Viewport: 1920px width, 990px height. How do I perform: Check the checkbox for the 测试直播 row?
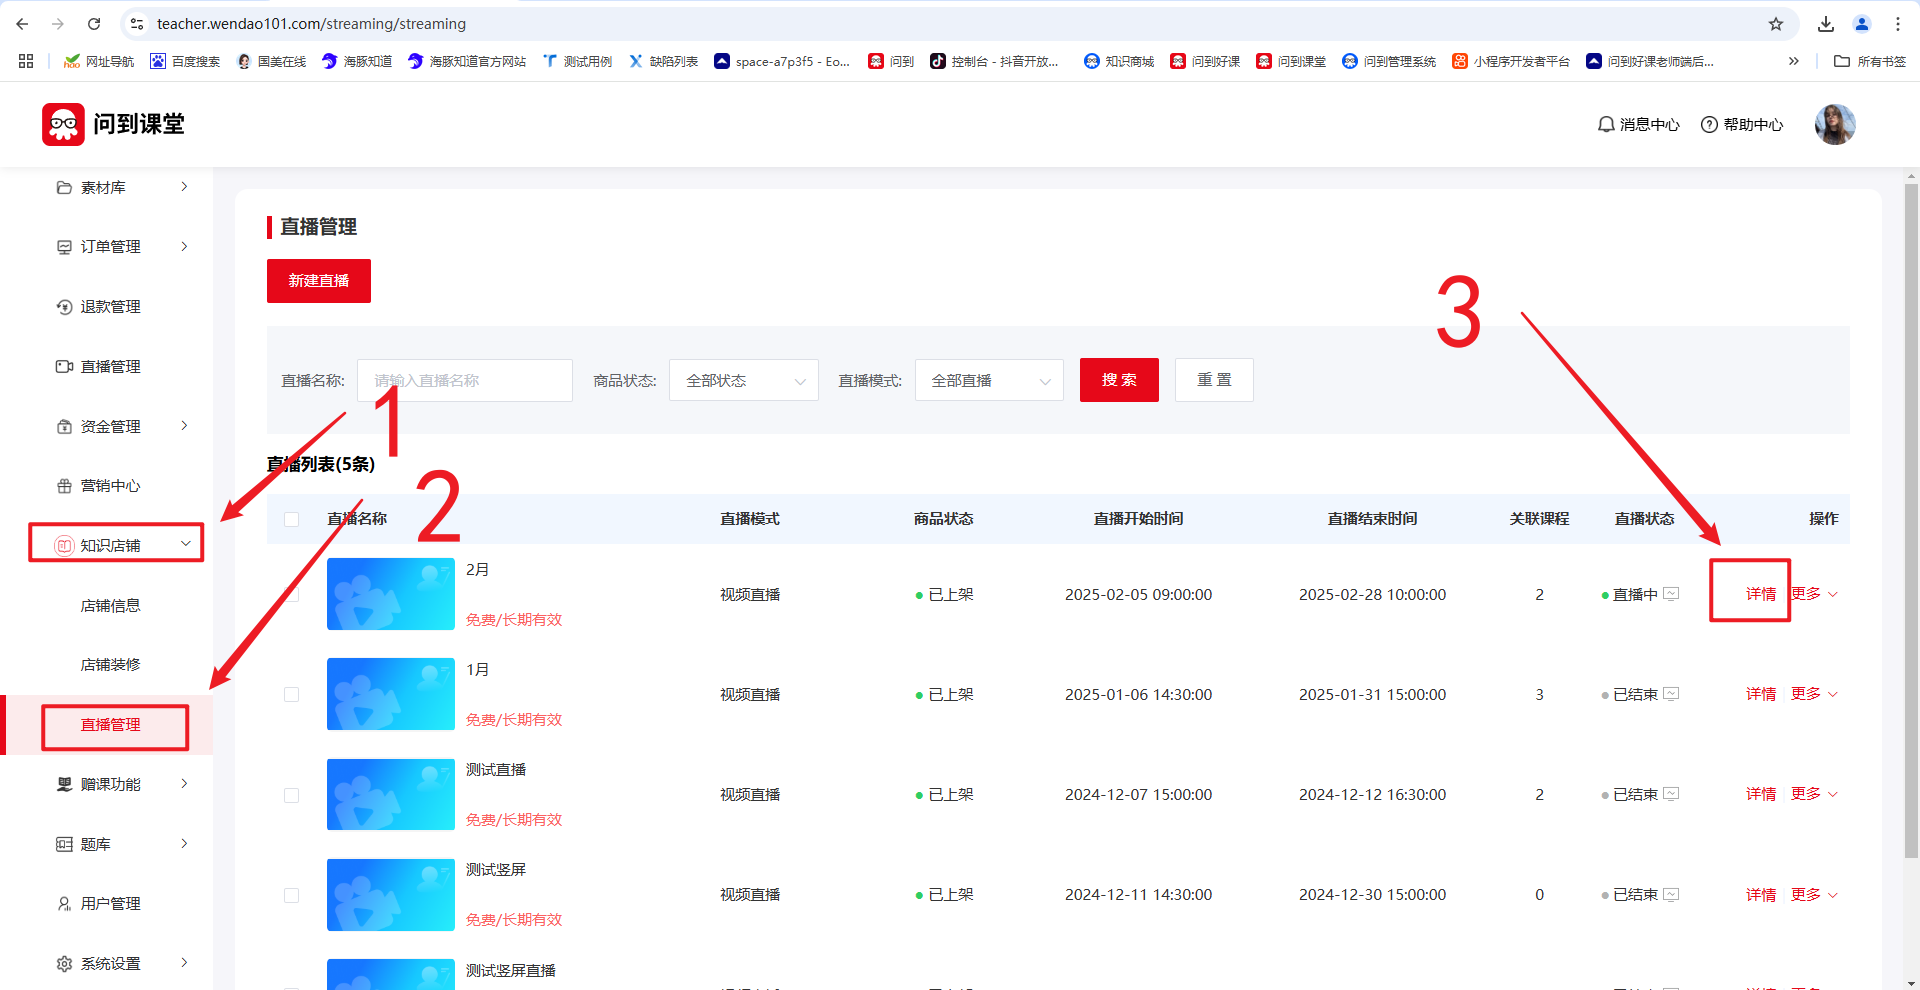point(292,795)
